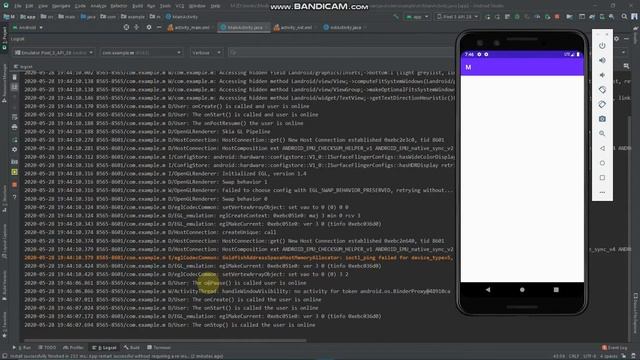640x360 pixels.
Task: Click the emulator sidebar home circle
Action: point(602,163)
